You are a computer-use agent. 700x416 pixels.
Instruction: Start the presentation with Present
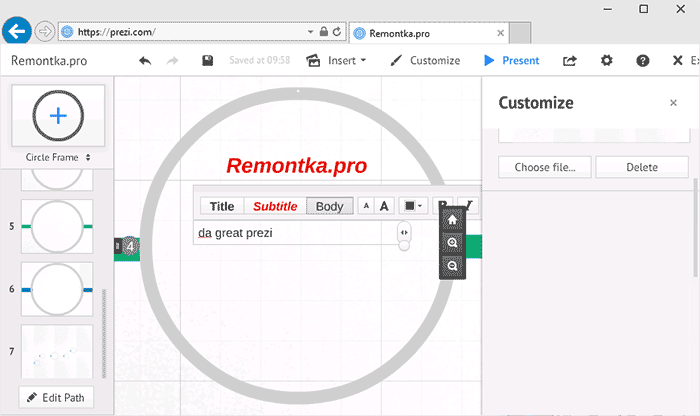tap(512, 60)
